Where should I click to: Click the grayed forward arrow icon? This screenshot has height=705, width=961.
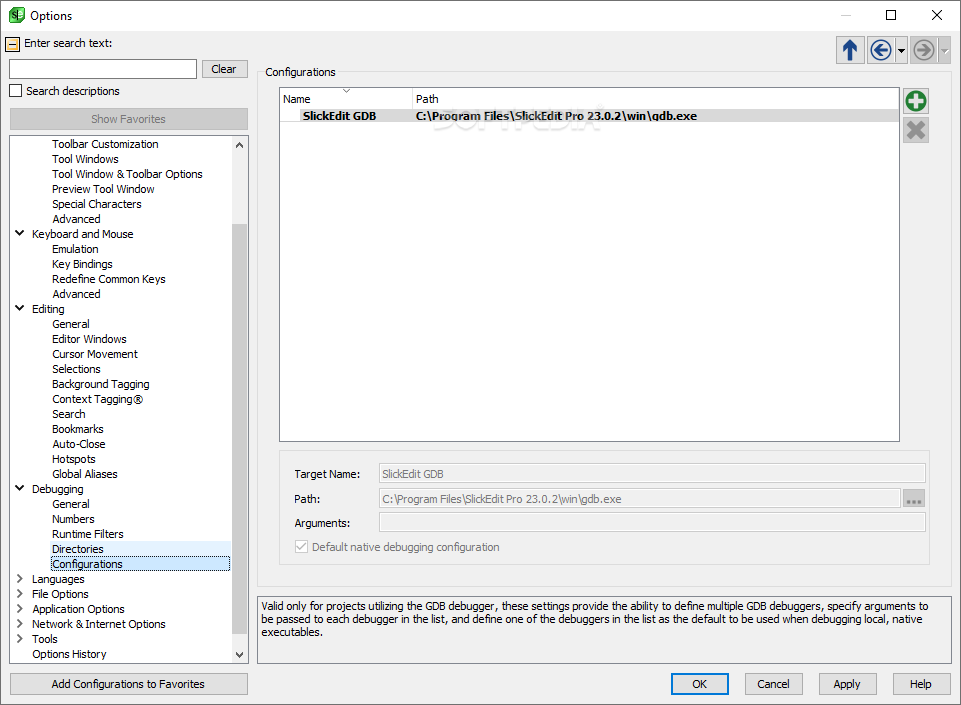point(924,50)
